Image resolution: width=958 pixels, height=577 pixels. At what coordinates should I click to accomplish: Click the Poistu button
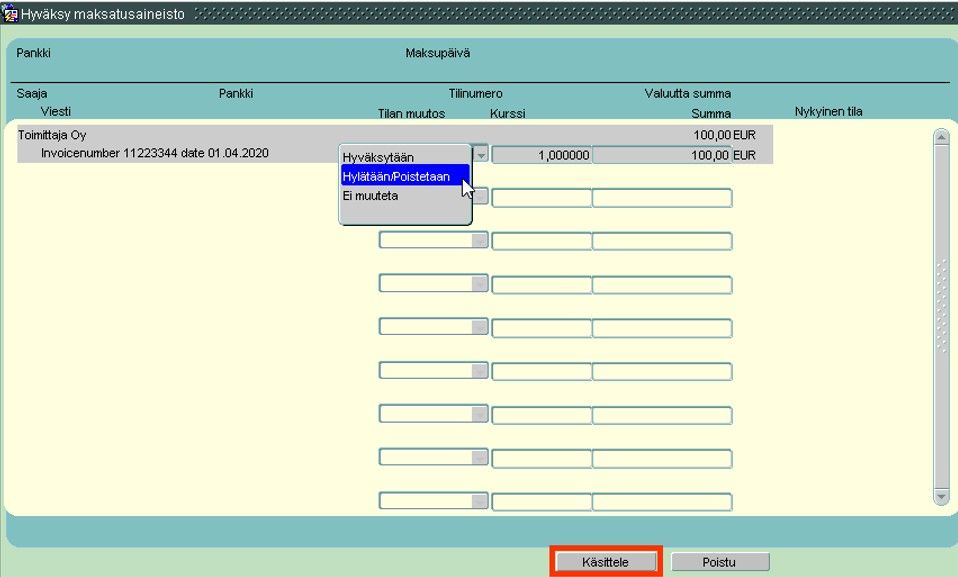(720, 562)
